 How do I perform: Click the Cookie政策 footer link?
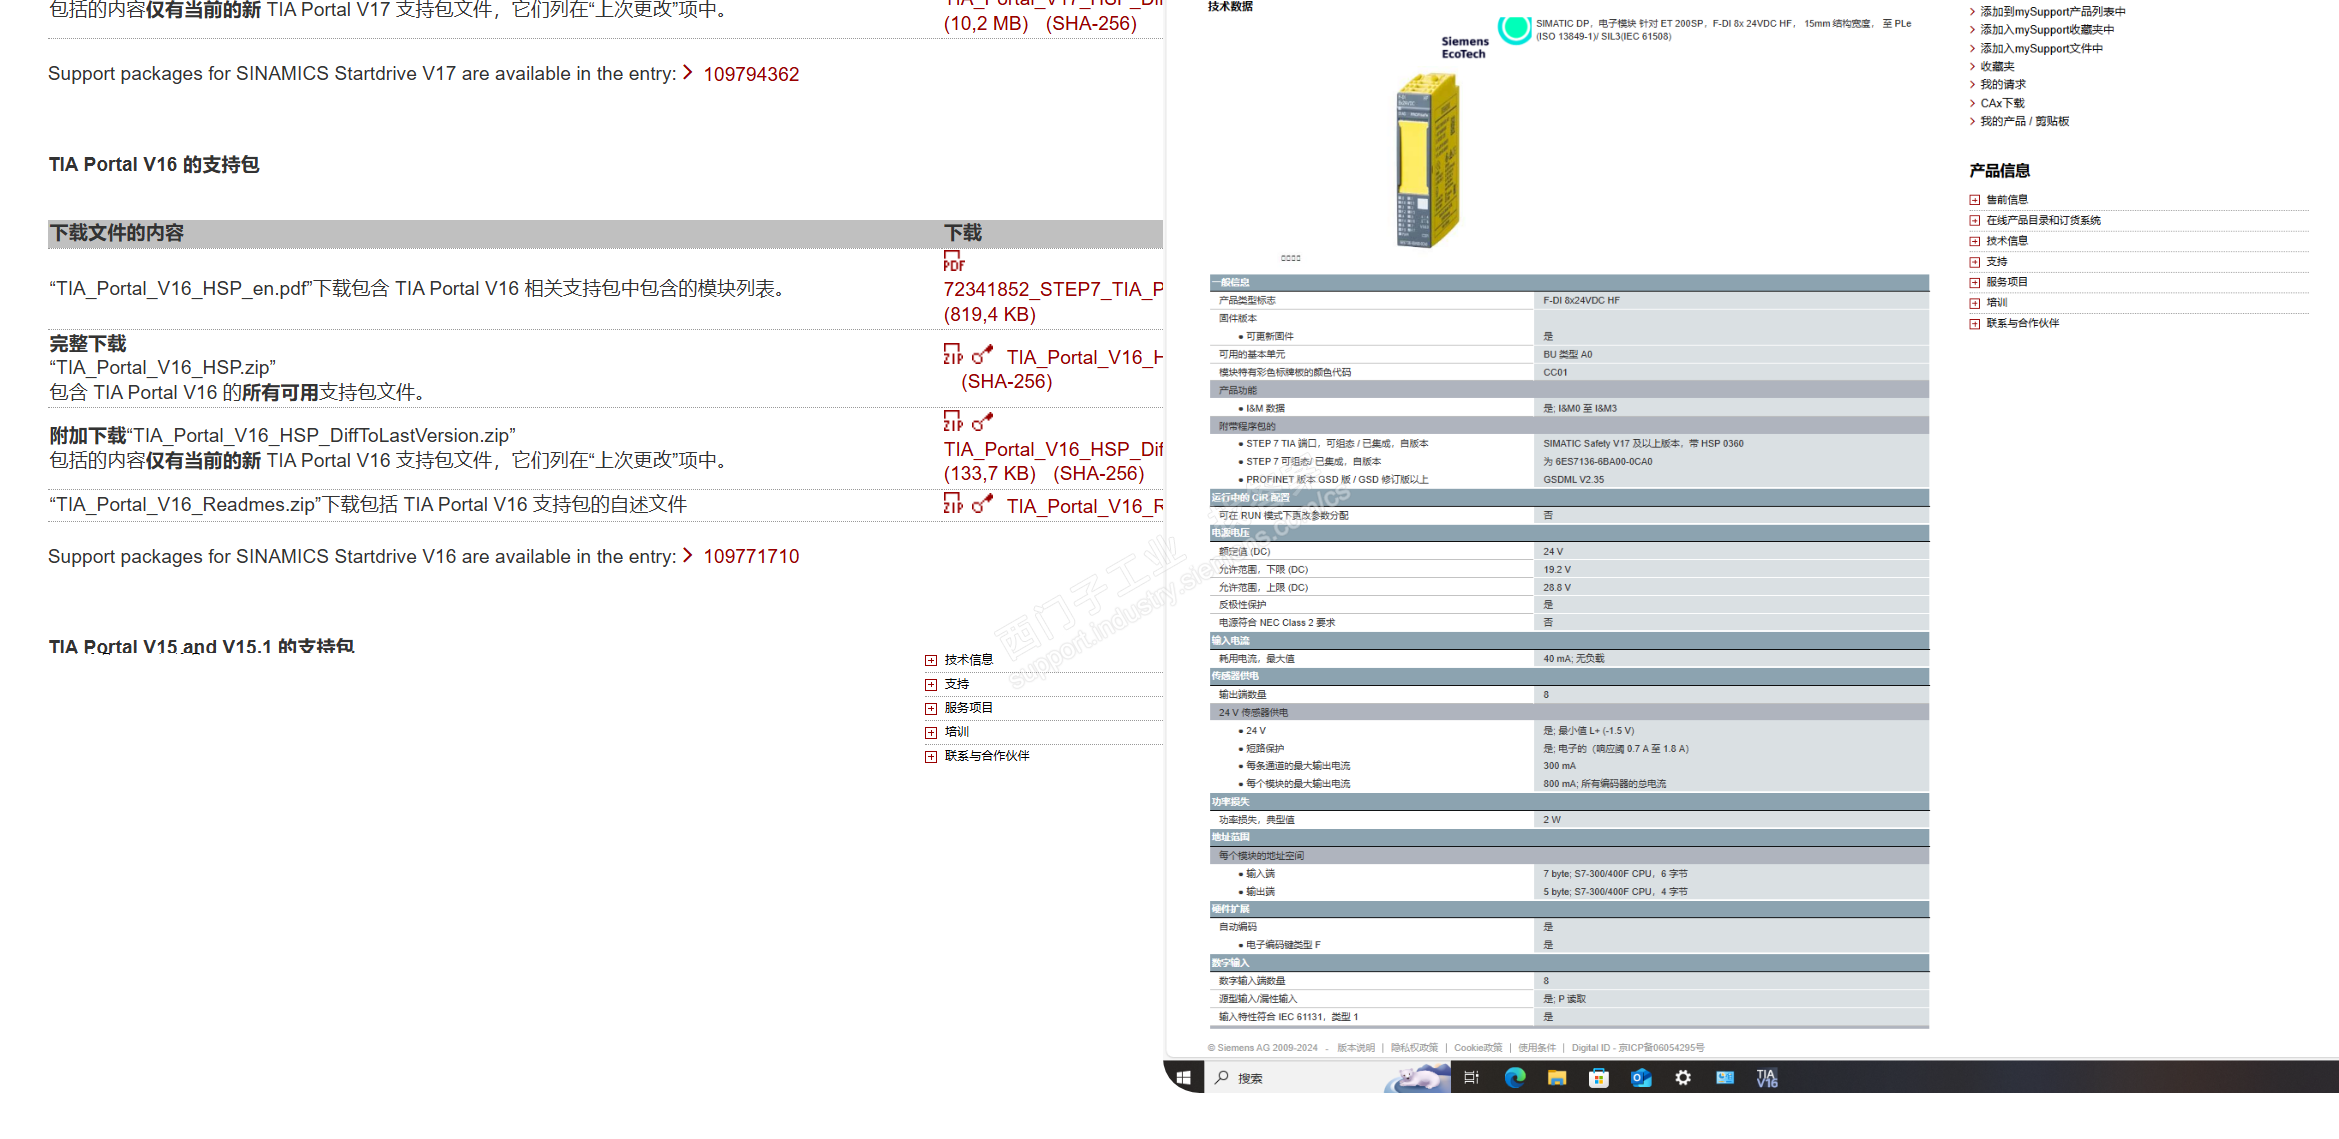click(x=1477, y=1048)
